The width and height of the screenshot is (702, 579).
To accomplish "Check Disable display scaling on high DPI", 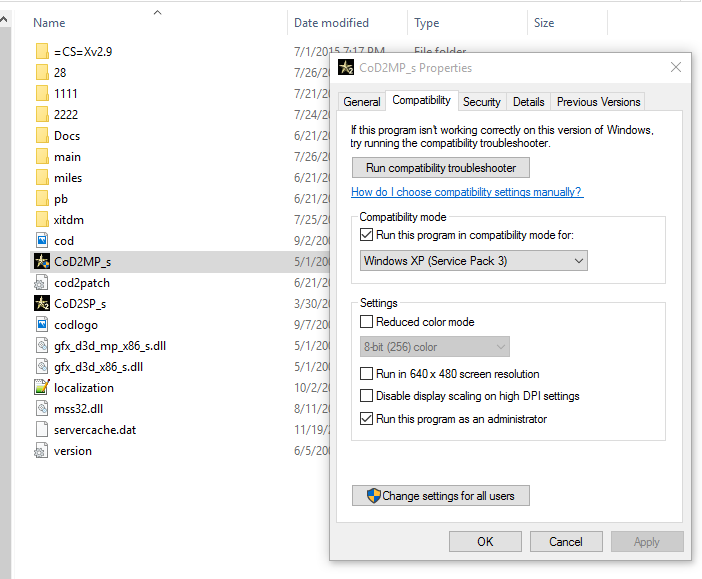I will tap(366, 395).
